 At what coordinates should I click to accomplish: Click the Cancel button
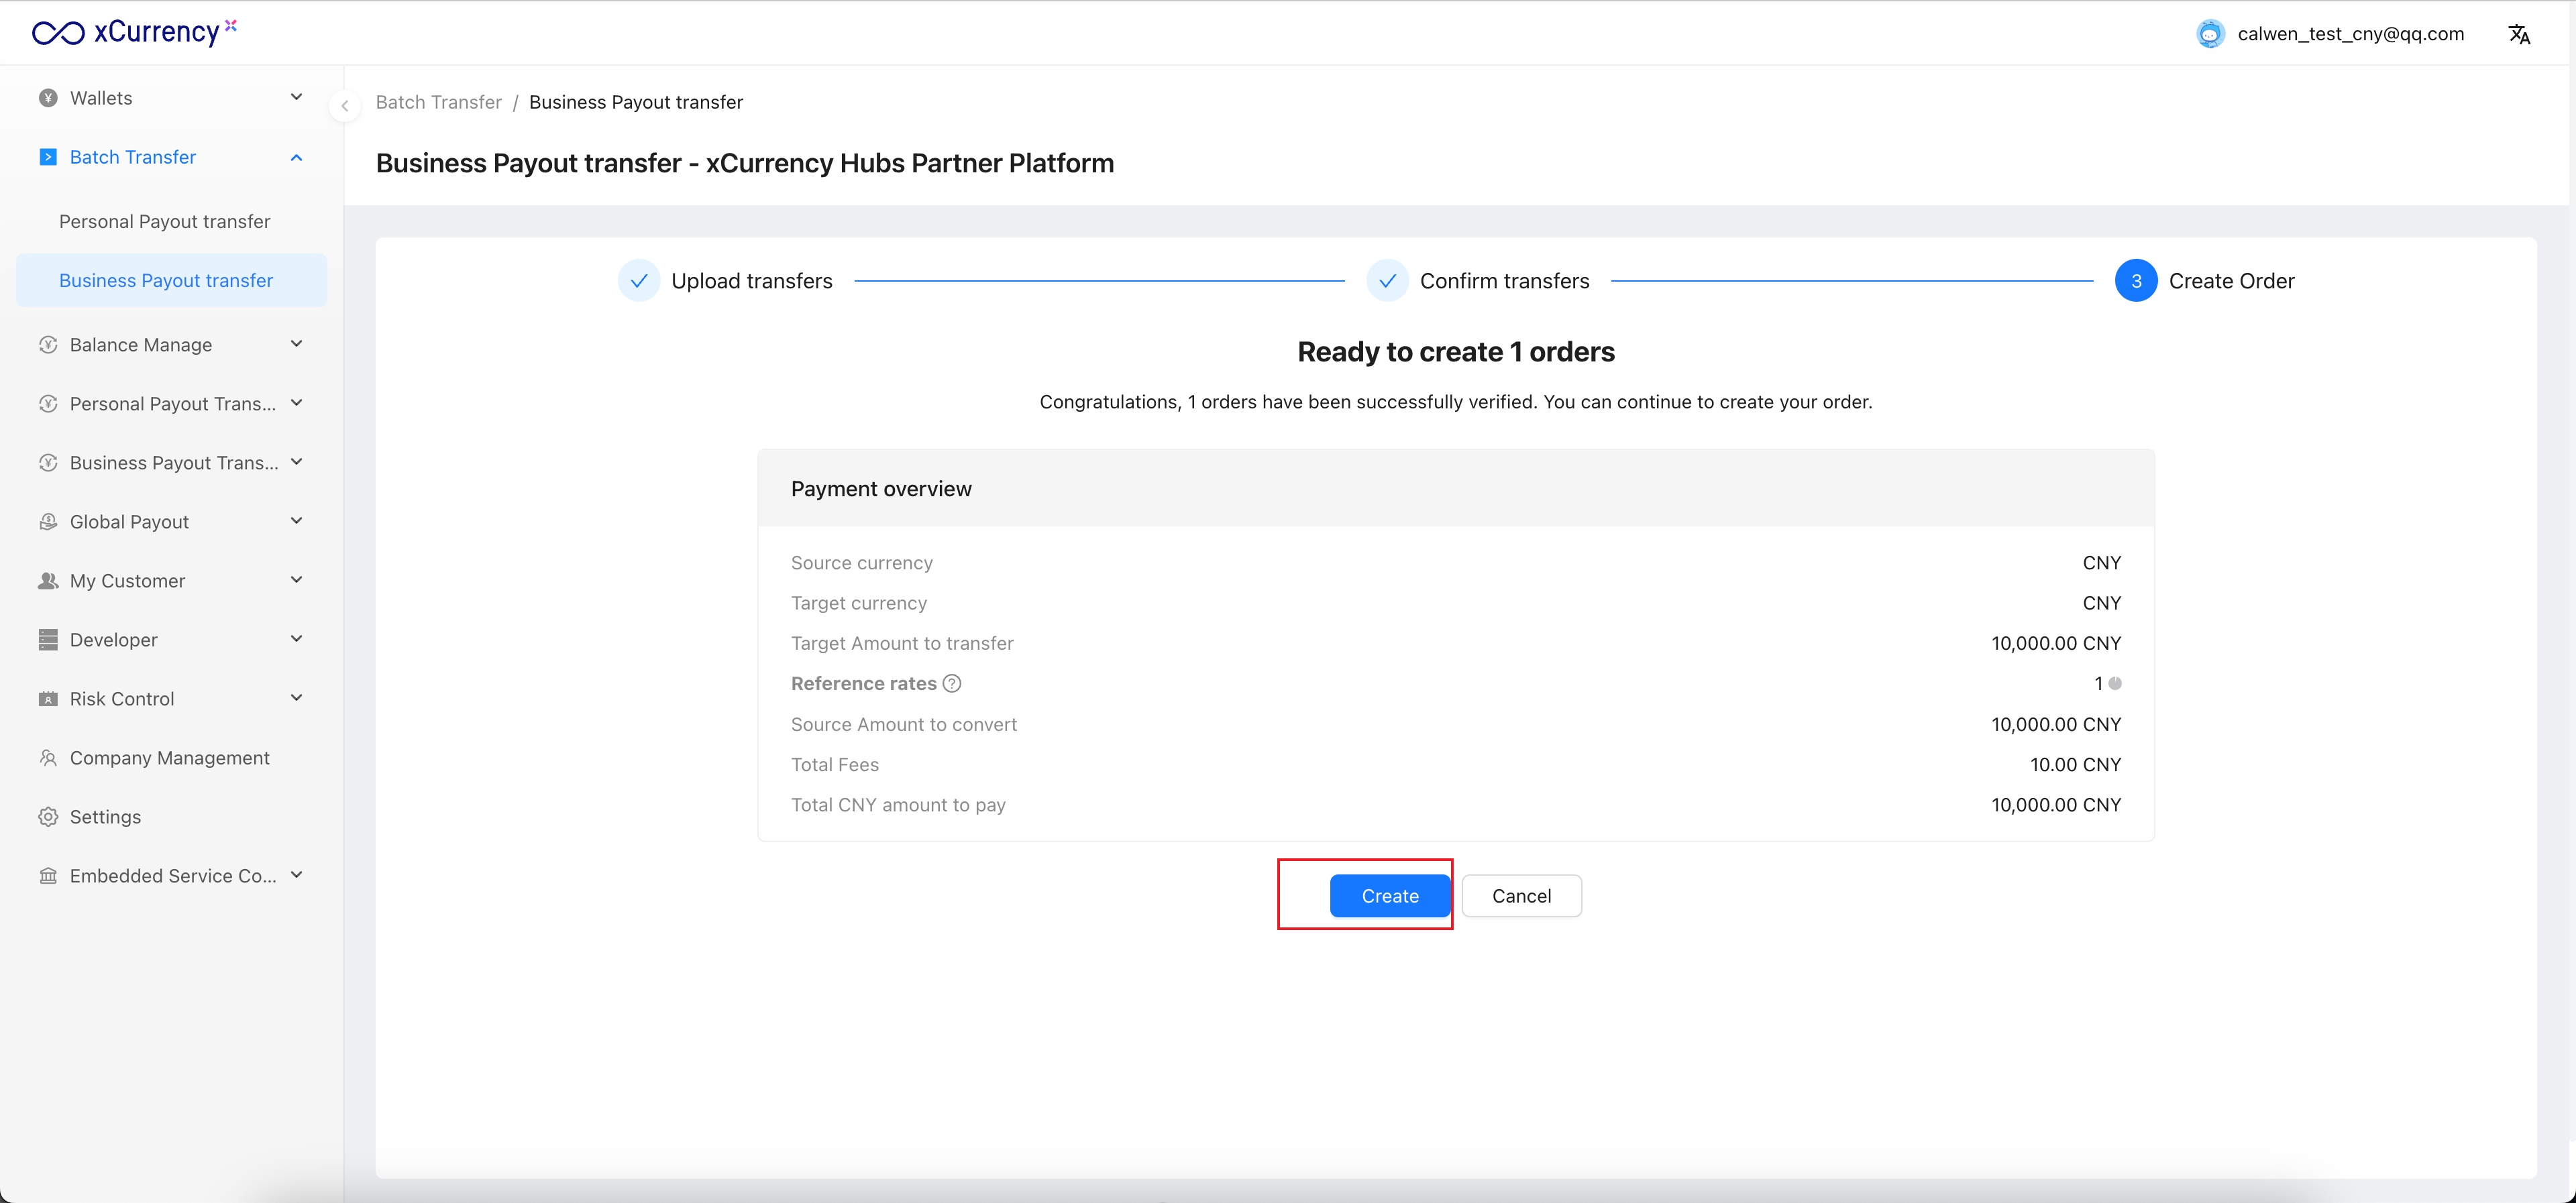[1521, 896]
